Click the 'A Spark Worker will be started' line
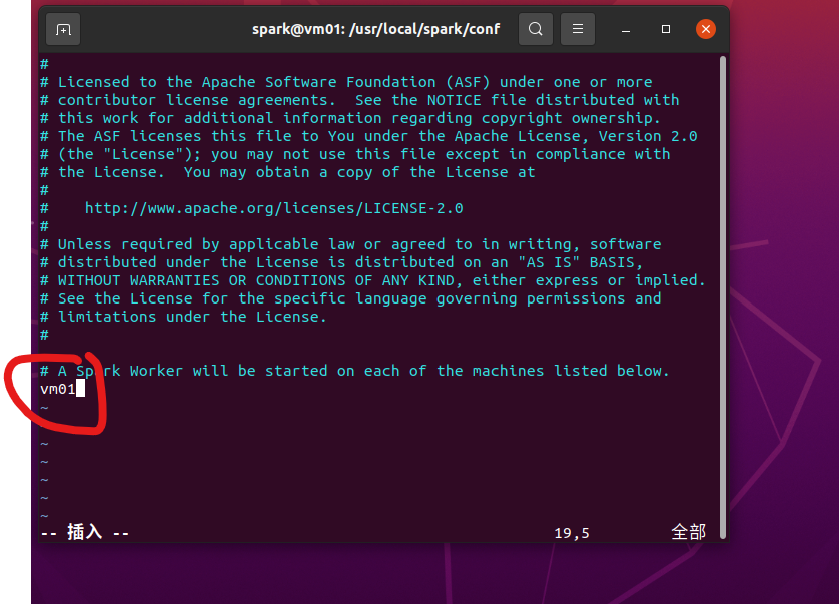This screenshot has height=604, width=840. point(355,371)
